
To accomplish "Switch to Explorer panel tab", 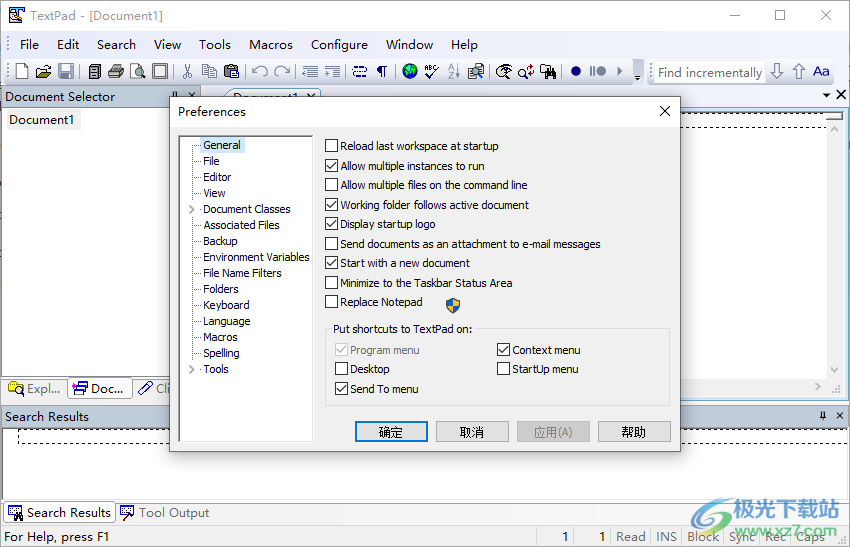I will click(35, 388).
